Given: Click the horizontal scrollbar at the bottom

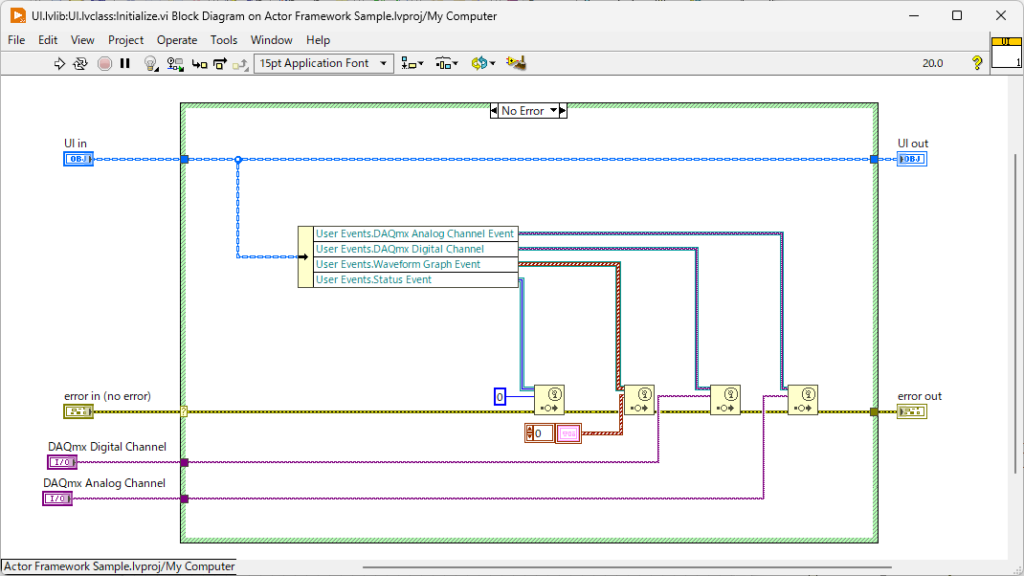Looking at the screenshot, I should [627, 567].
